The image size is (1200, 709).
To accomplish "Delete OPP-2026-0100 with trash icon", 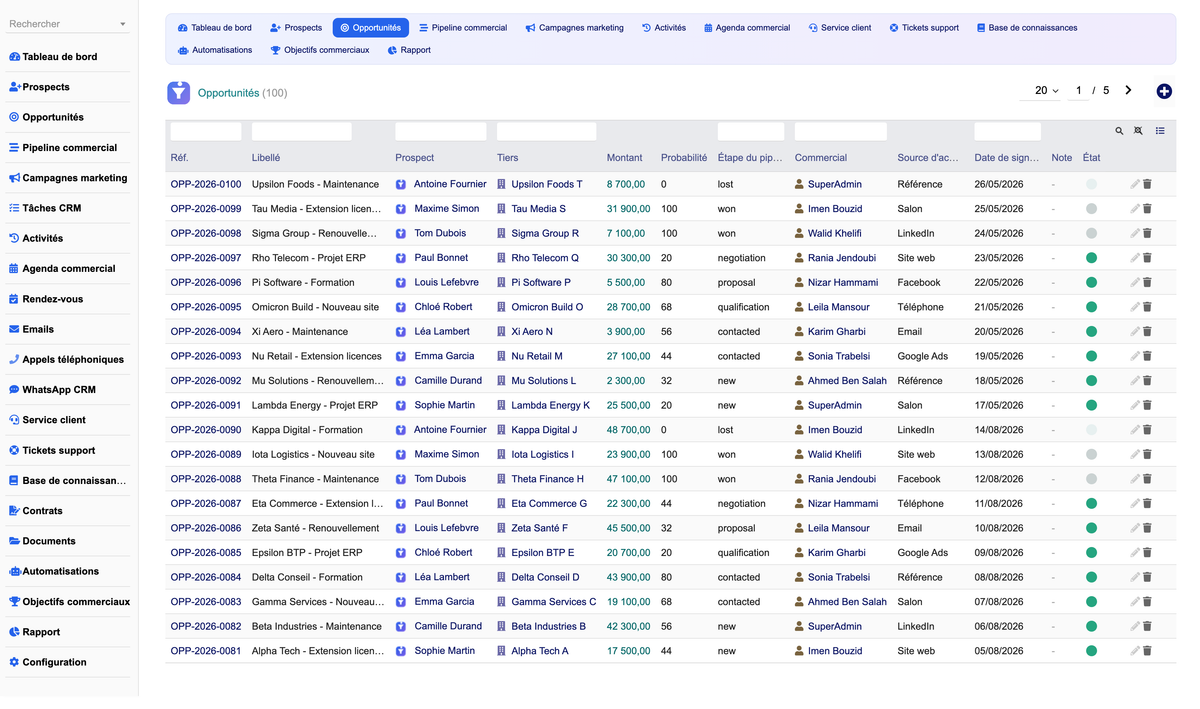I will point(1147,184).
